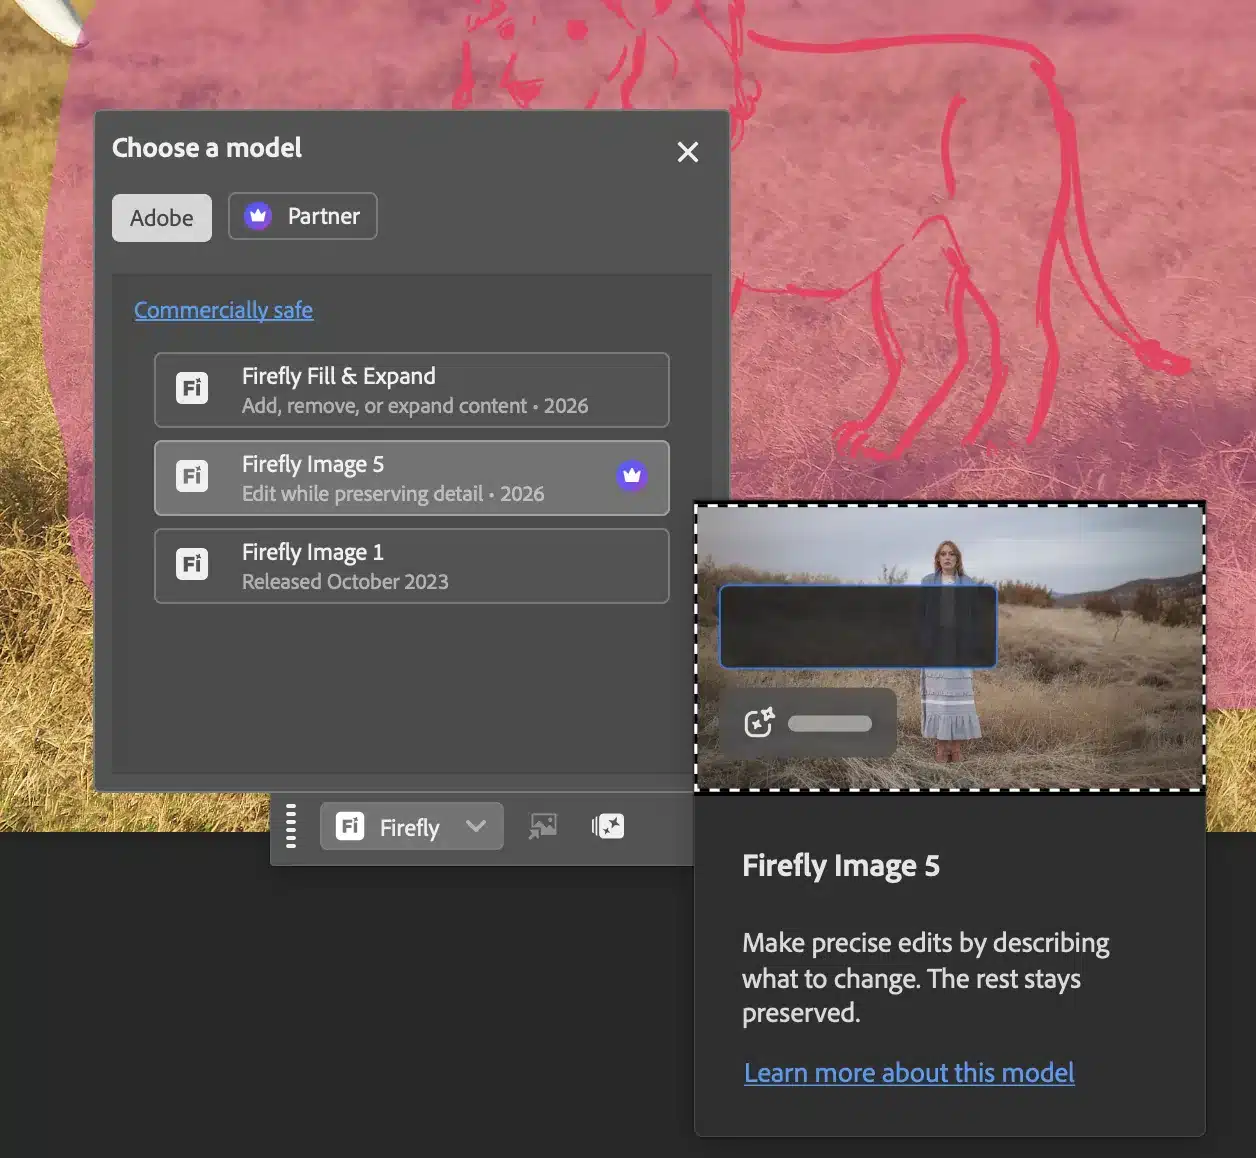The height and width of the screenshot is (1158, 1256).
Task: Open the Firefly model dropdown in taskbar
Action: tap(412, 827)
